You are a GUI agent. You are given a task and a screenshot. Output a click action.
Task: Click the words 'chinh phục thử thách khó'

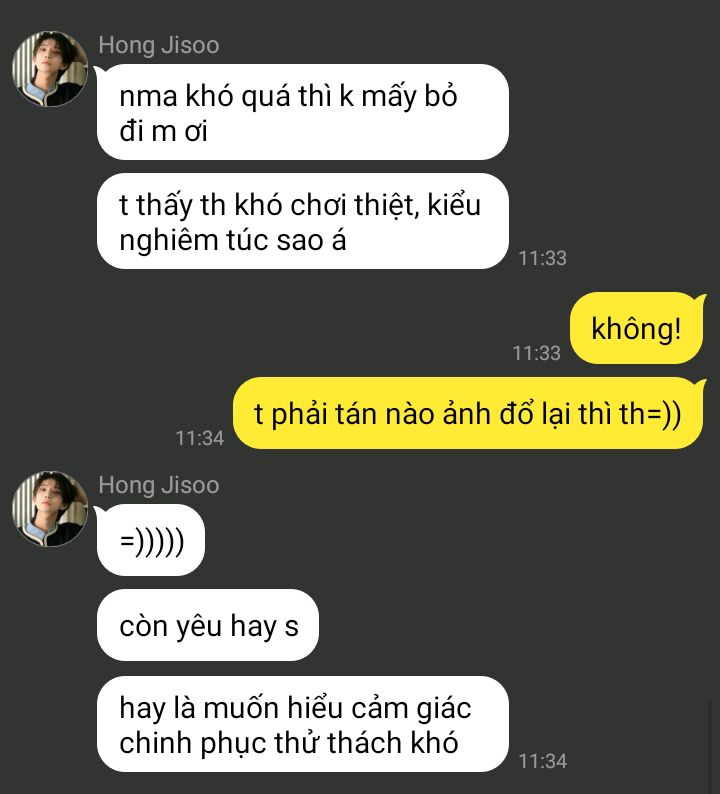pos(289,743)
